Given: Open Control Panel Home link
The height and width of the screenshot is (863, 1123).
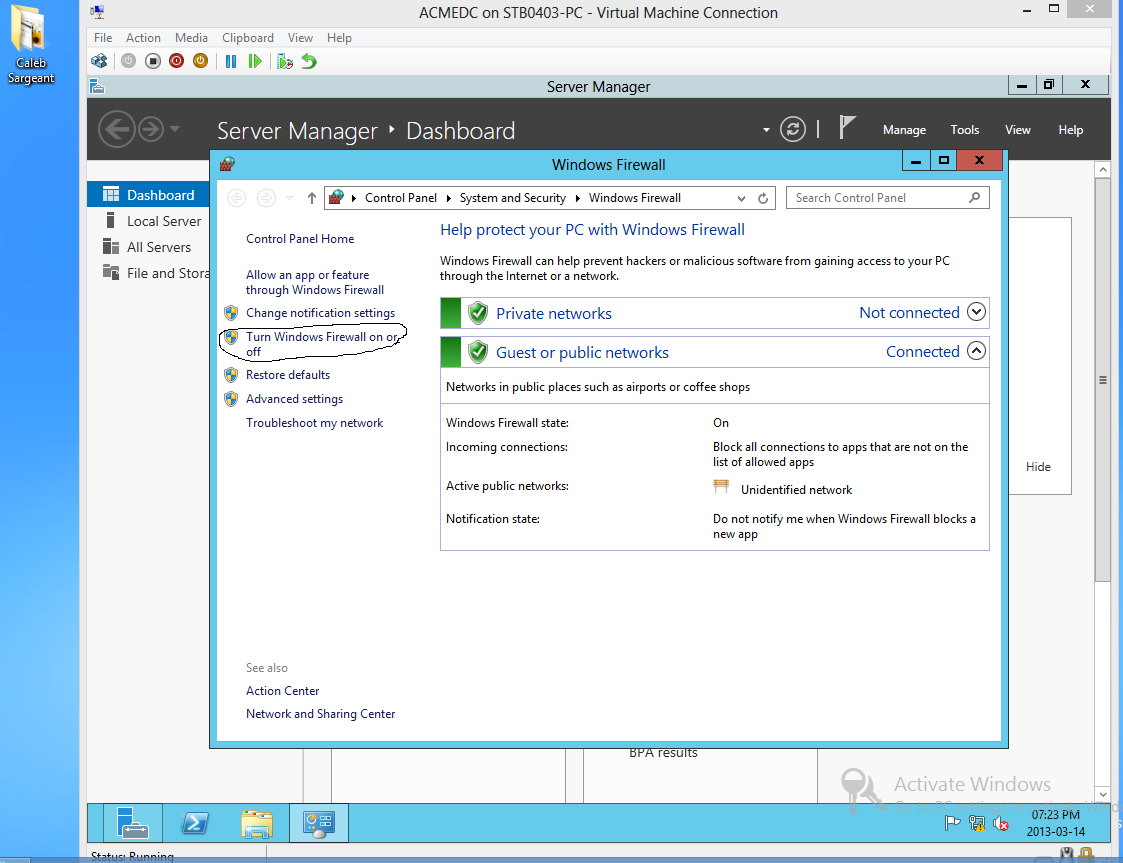Looking at the screenshot, I should [300, 238].
